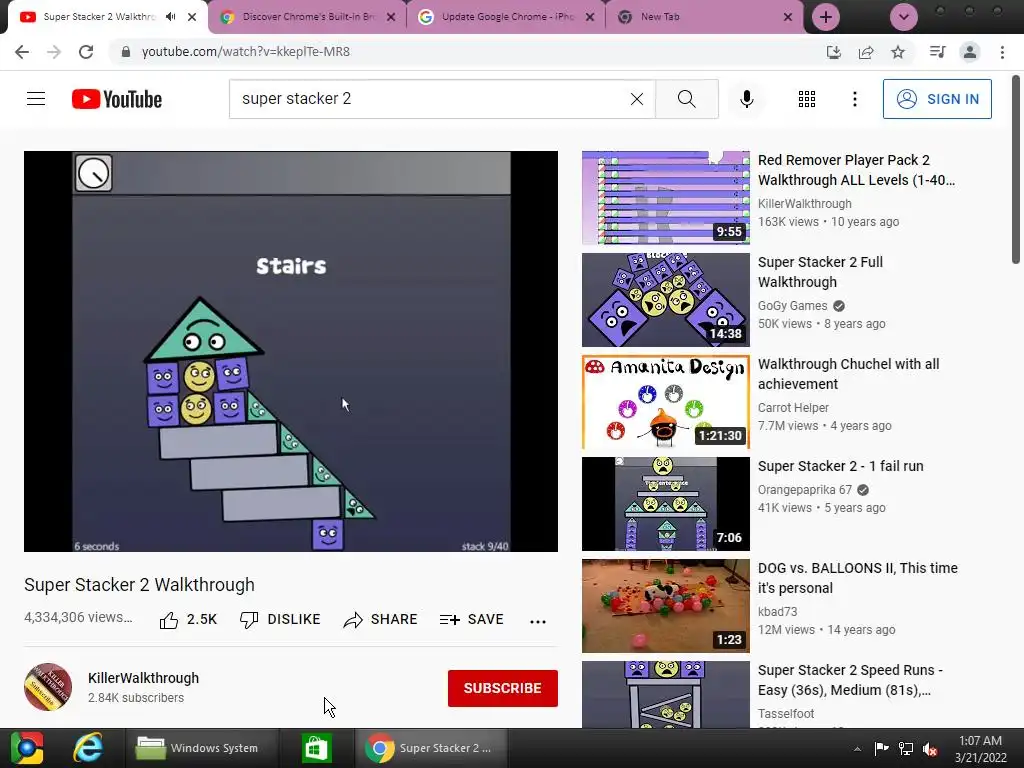
Task: Open the taskbar clock showing 1:07 AM
Action: pos(980,749)
